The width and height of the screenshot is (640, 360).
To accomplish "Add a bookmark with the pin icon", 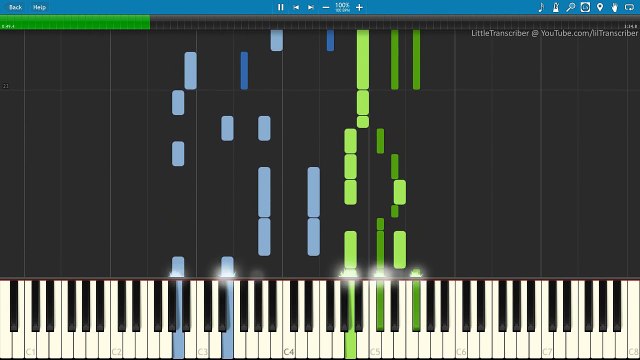I will (600, 7).
